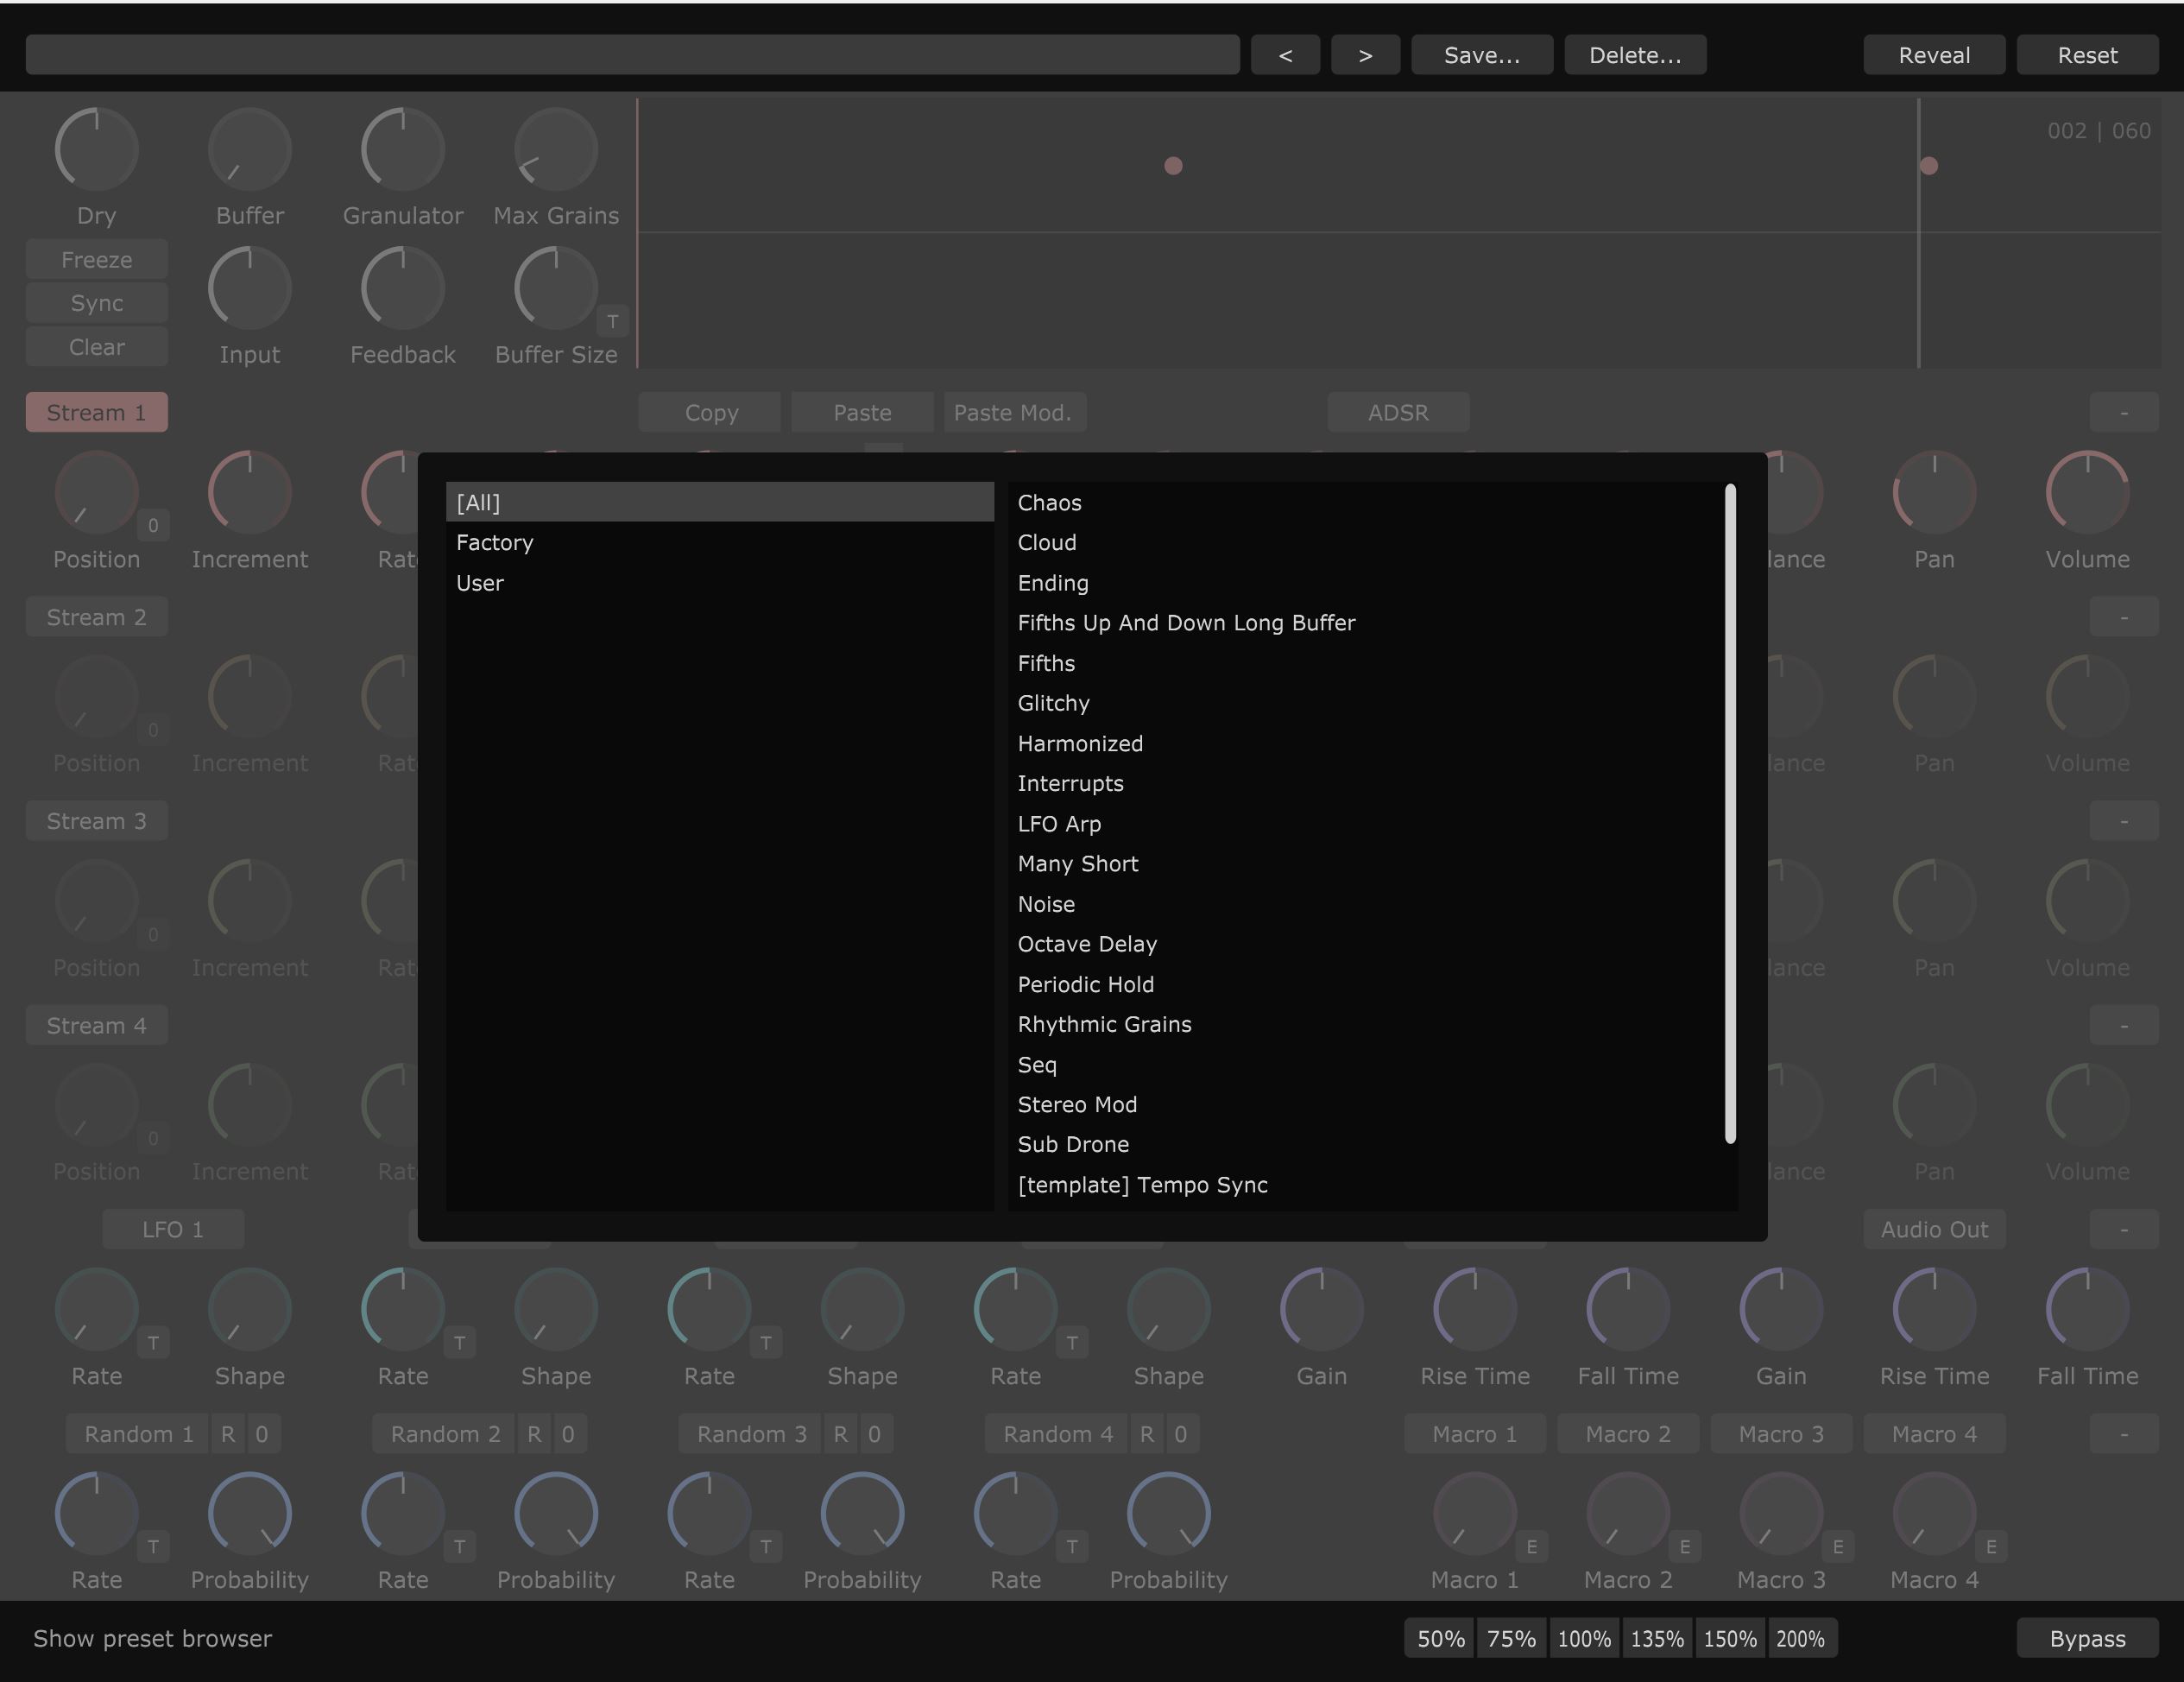Choose the Rhythmic Grains preset
Image resolution: width=2184 pixels, height=1682 pixels.
1104,1024
